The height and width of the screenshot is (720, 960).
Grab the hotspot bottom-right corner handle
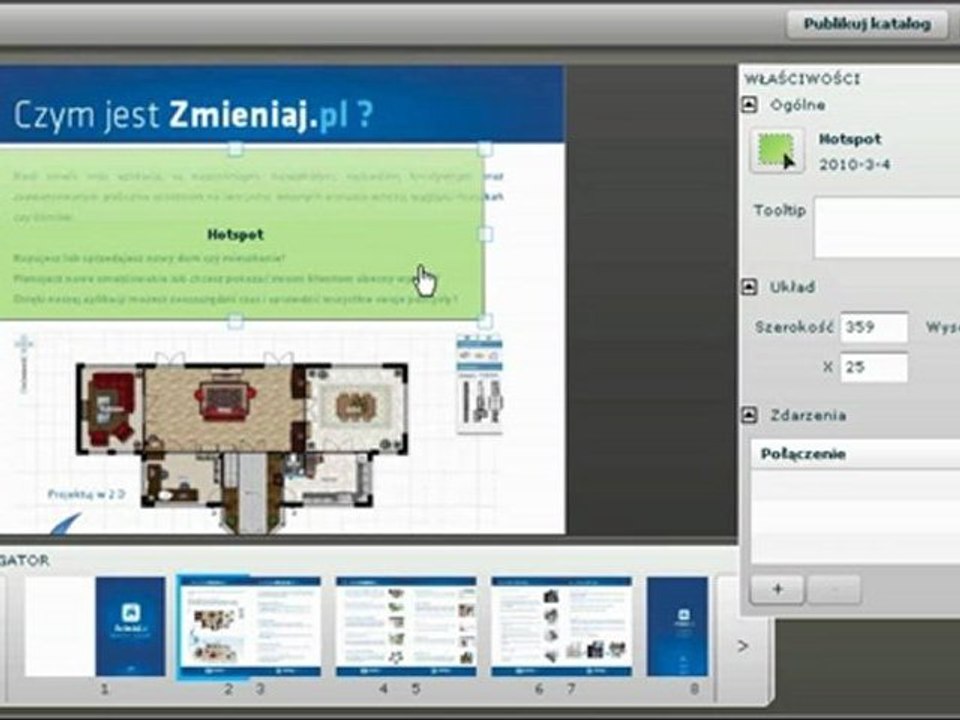[484, 320]
